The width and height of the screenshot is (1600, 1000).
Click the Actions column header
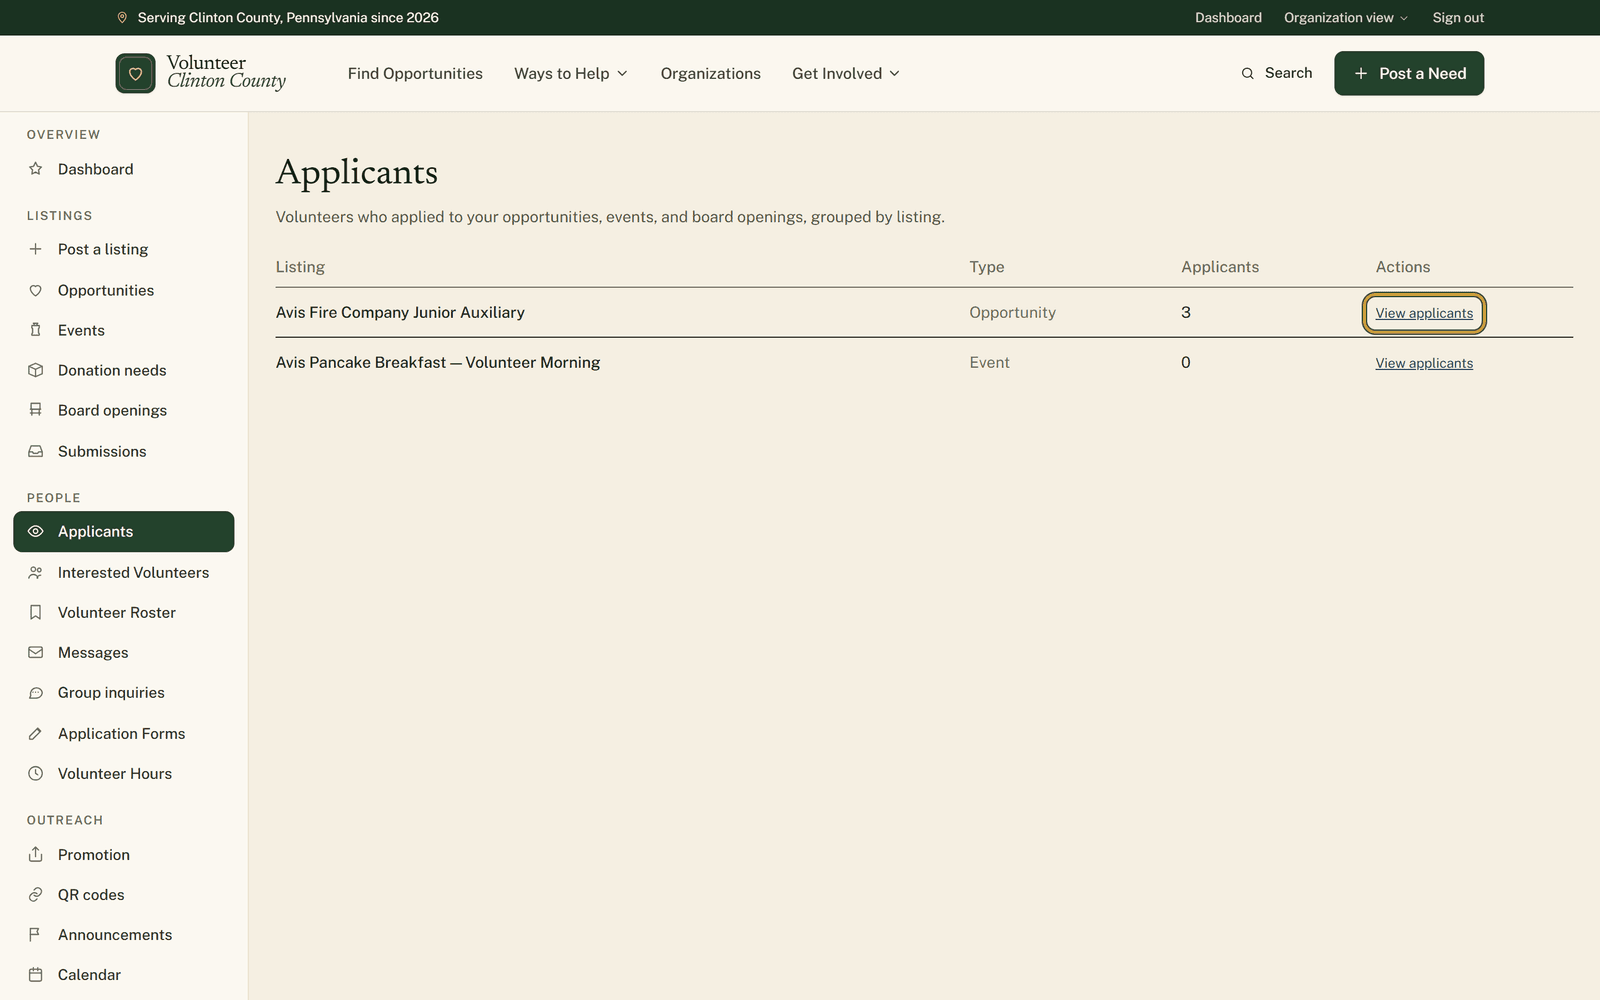[x=1403, y=267]
